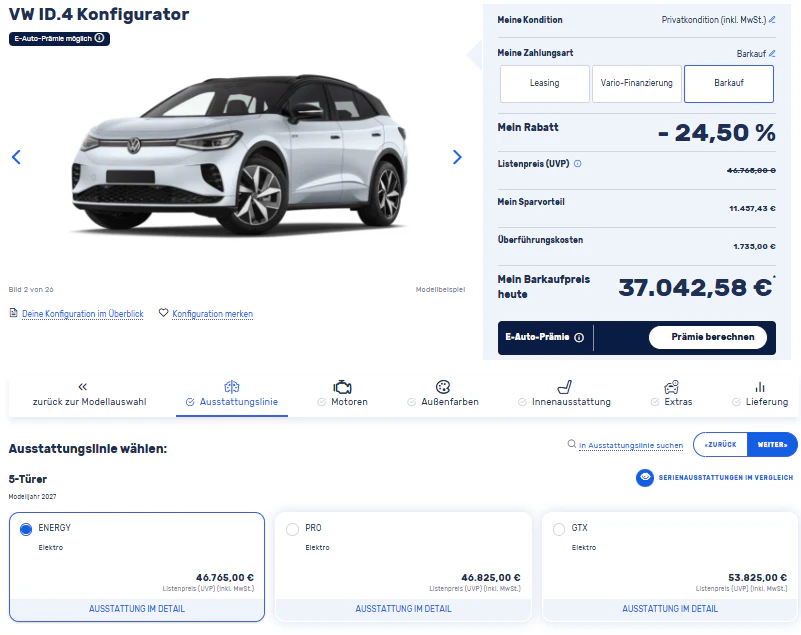Go back via zurück zur Modellauswahl
Image resolution: width=801 pixels, height=635 pixels.
tap(89, 402)
